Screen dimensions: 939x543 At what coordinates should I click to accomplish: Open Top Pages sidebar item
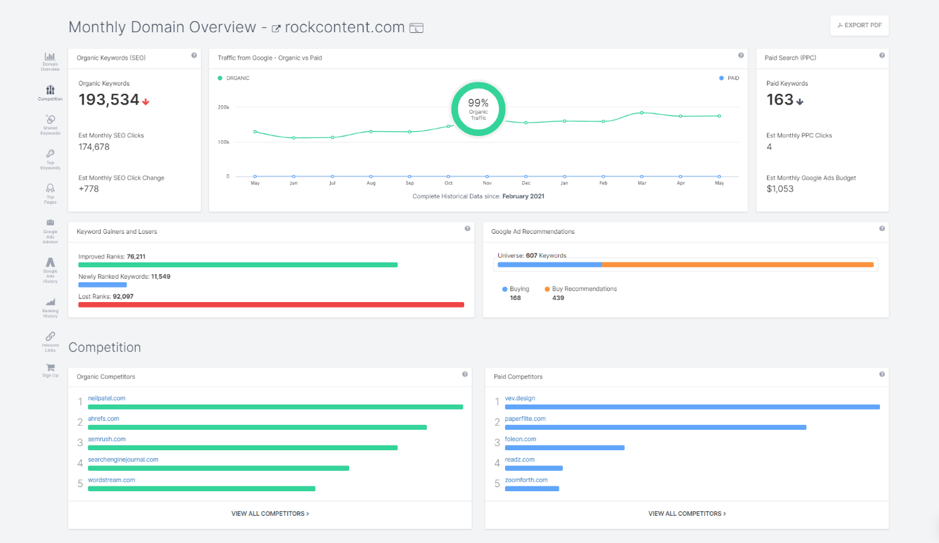(x=50, y=193)
